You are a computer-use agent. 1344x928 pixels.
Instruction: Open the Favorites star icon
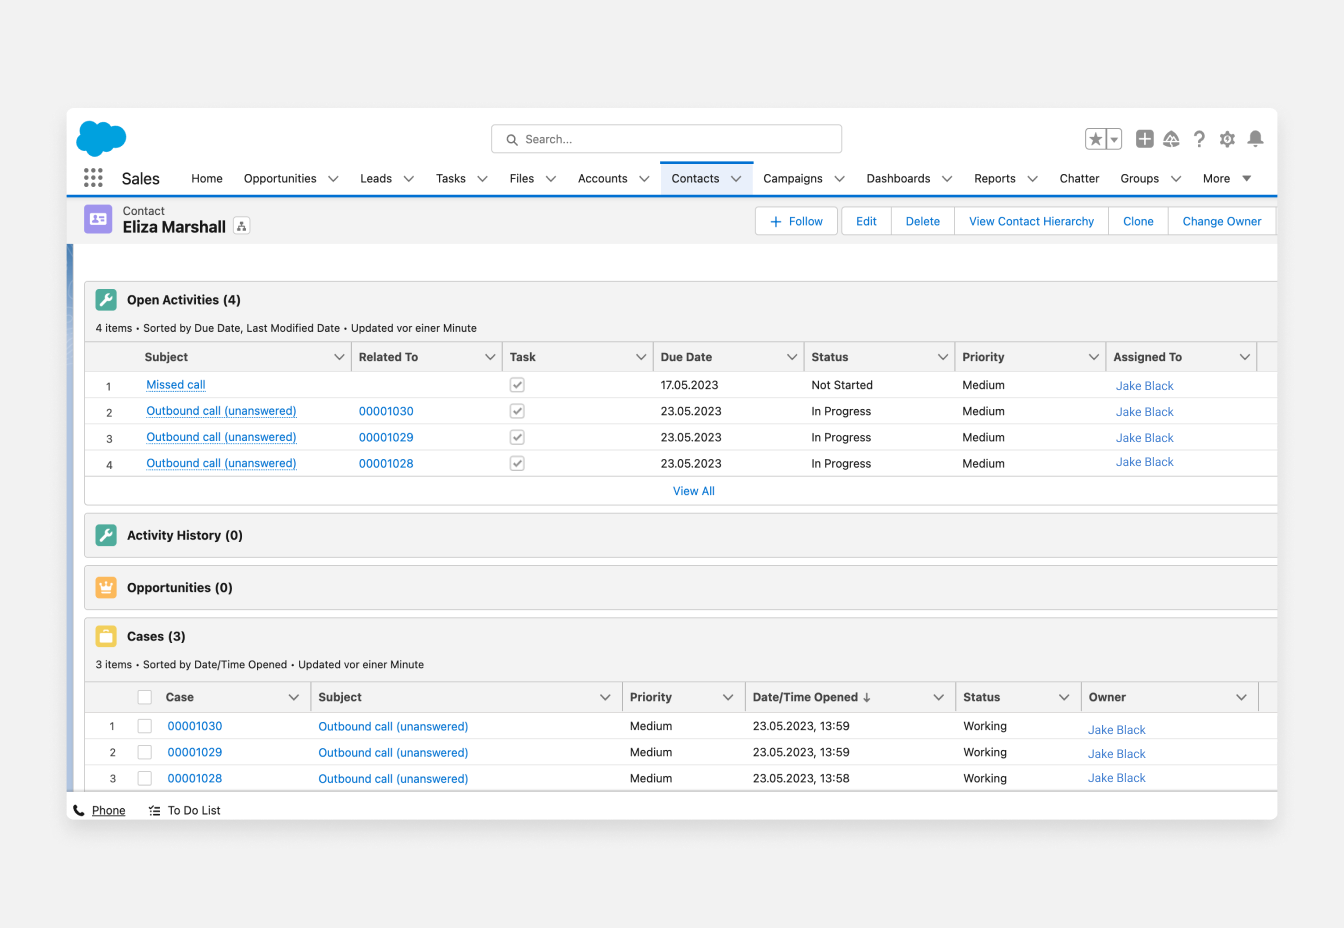coord(1096,139)
